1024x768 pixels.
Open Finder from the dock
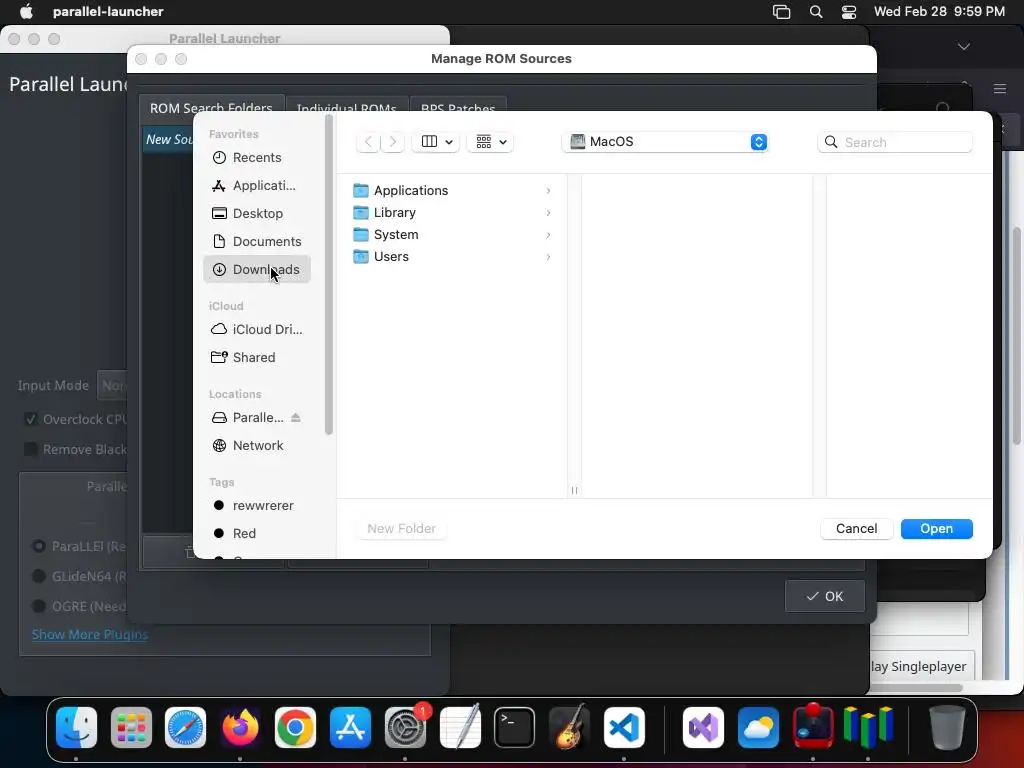tap(76, 728)
